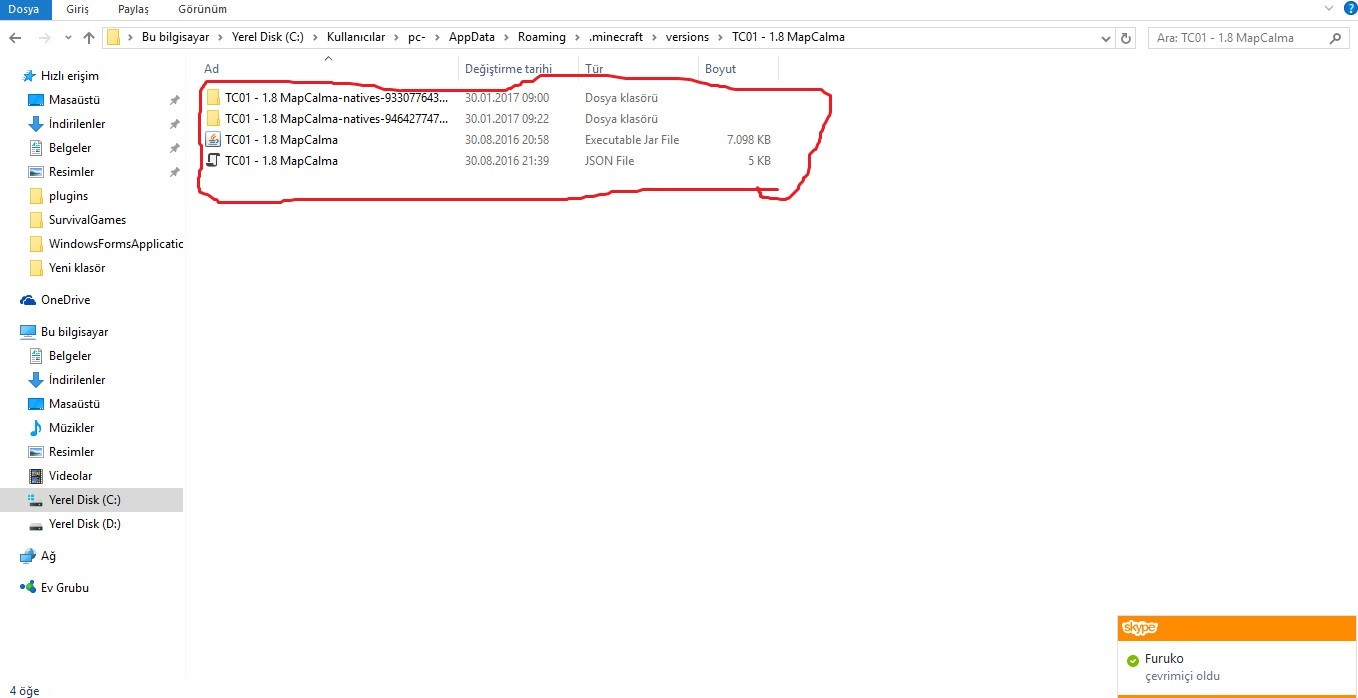
Task: Select Bu bilgisayar in the navigation pane
Action: coord(74,332)
